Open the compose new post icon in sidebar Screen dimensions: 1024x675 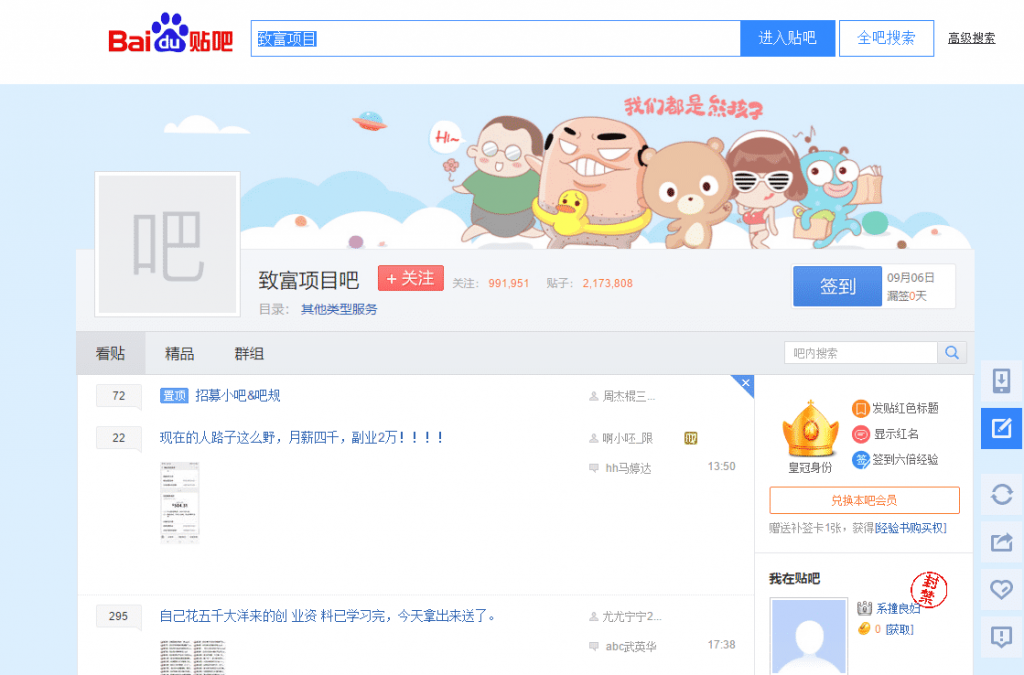click(x=1001, y=427)
